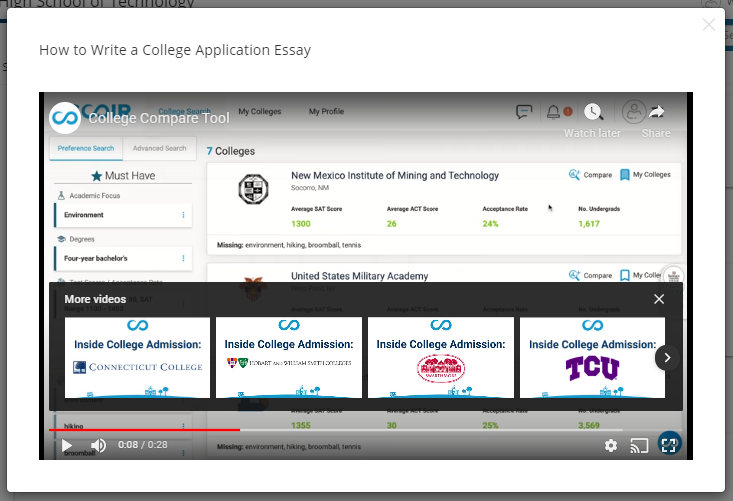Open My Colleges menu item
Screen dimensions: 733x501
260,112
